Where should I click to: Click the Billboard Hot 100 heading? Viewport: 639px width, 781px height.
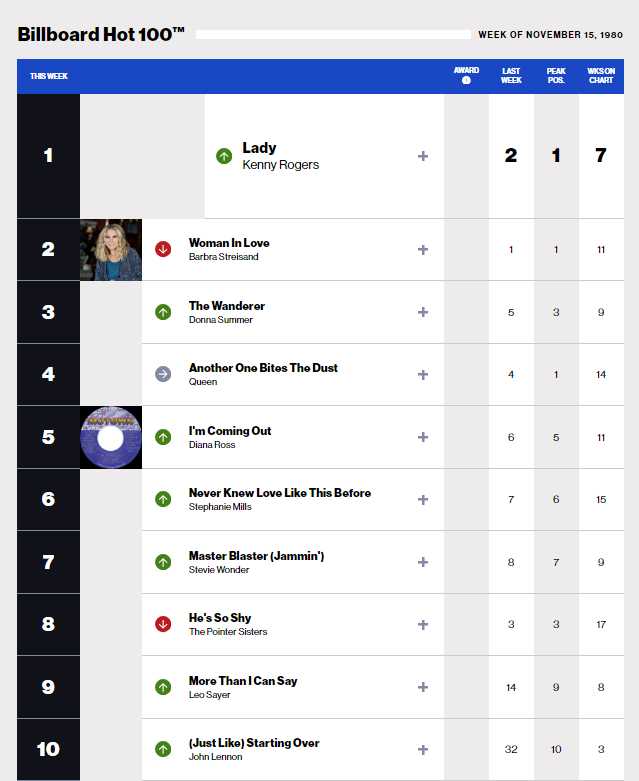coord(101,34)
